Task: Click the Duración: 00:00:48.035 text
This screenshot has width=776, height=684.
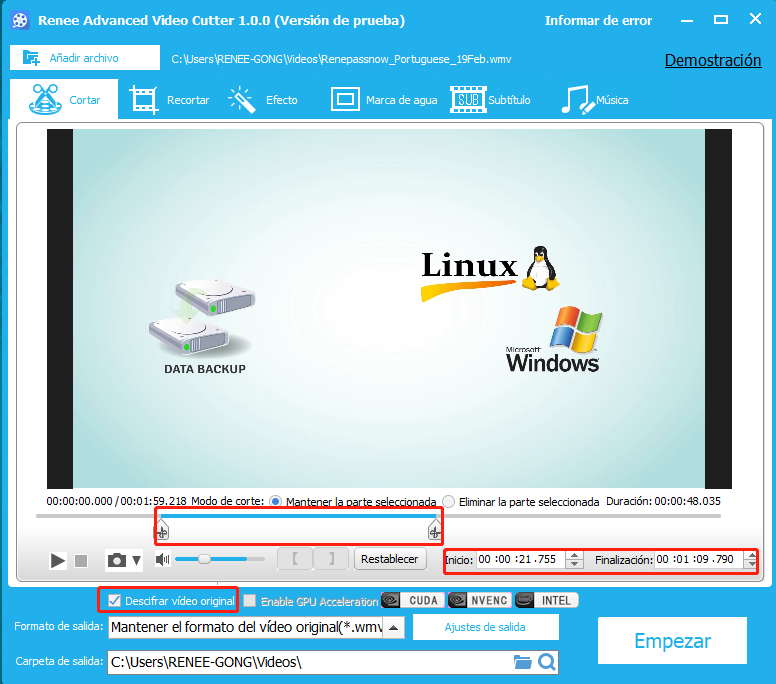Action: point(663,501)
